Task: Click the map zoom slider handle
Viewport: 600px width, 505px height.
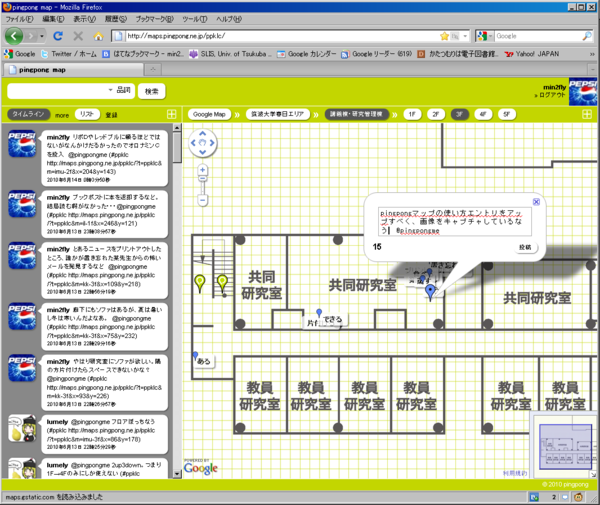Action: (x=202, y=178)
